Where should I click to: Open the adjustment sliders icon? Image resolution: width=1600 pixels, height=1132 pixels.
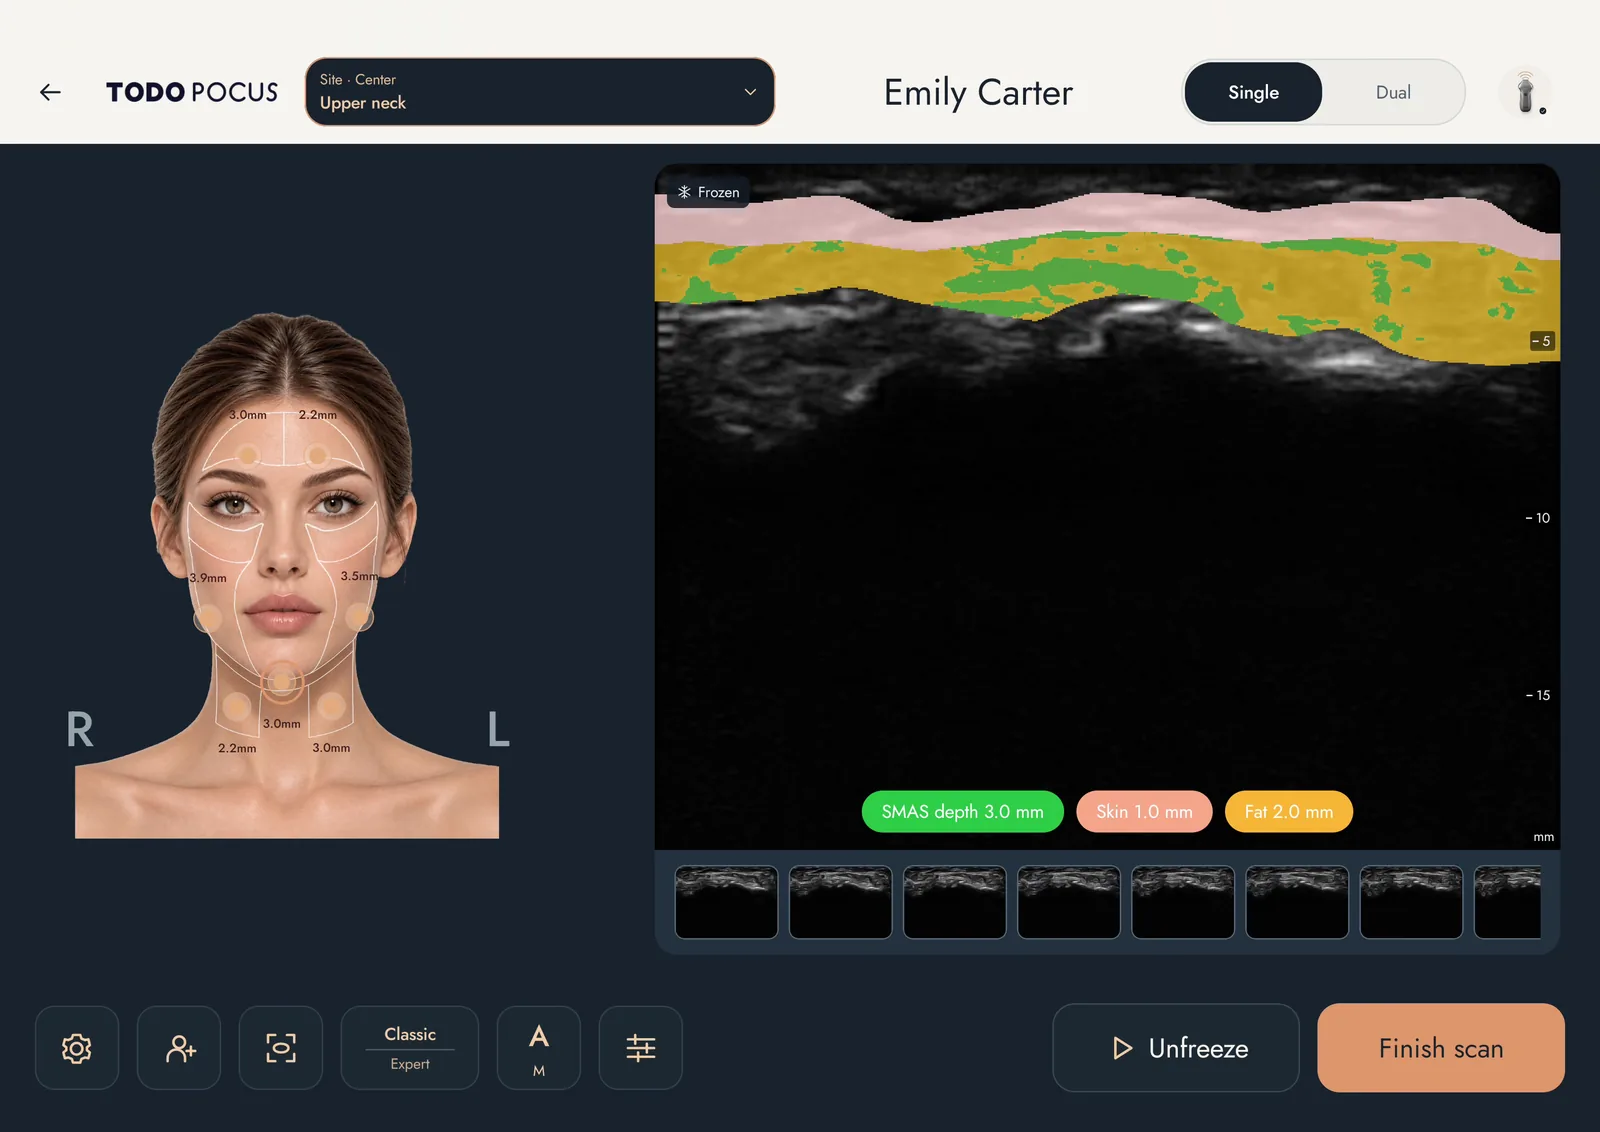pyautogui.click(x=641, y=1048)
